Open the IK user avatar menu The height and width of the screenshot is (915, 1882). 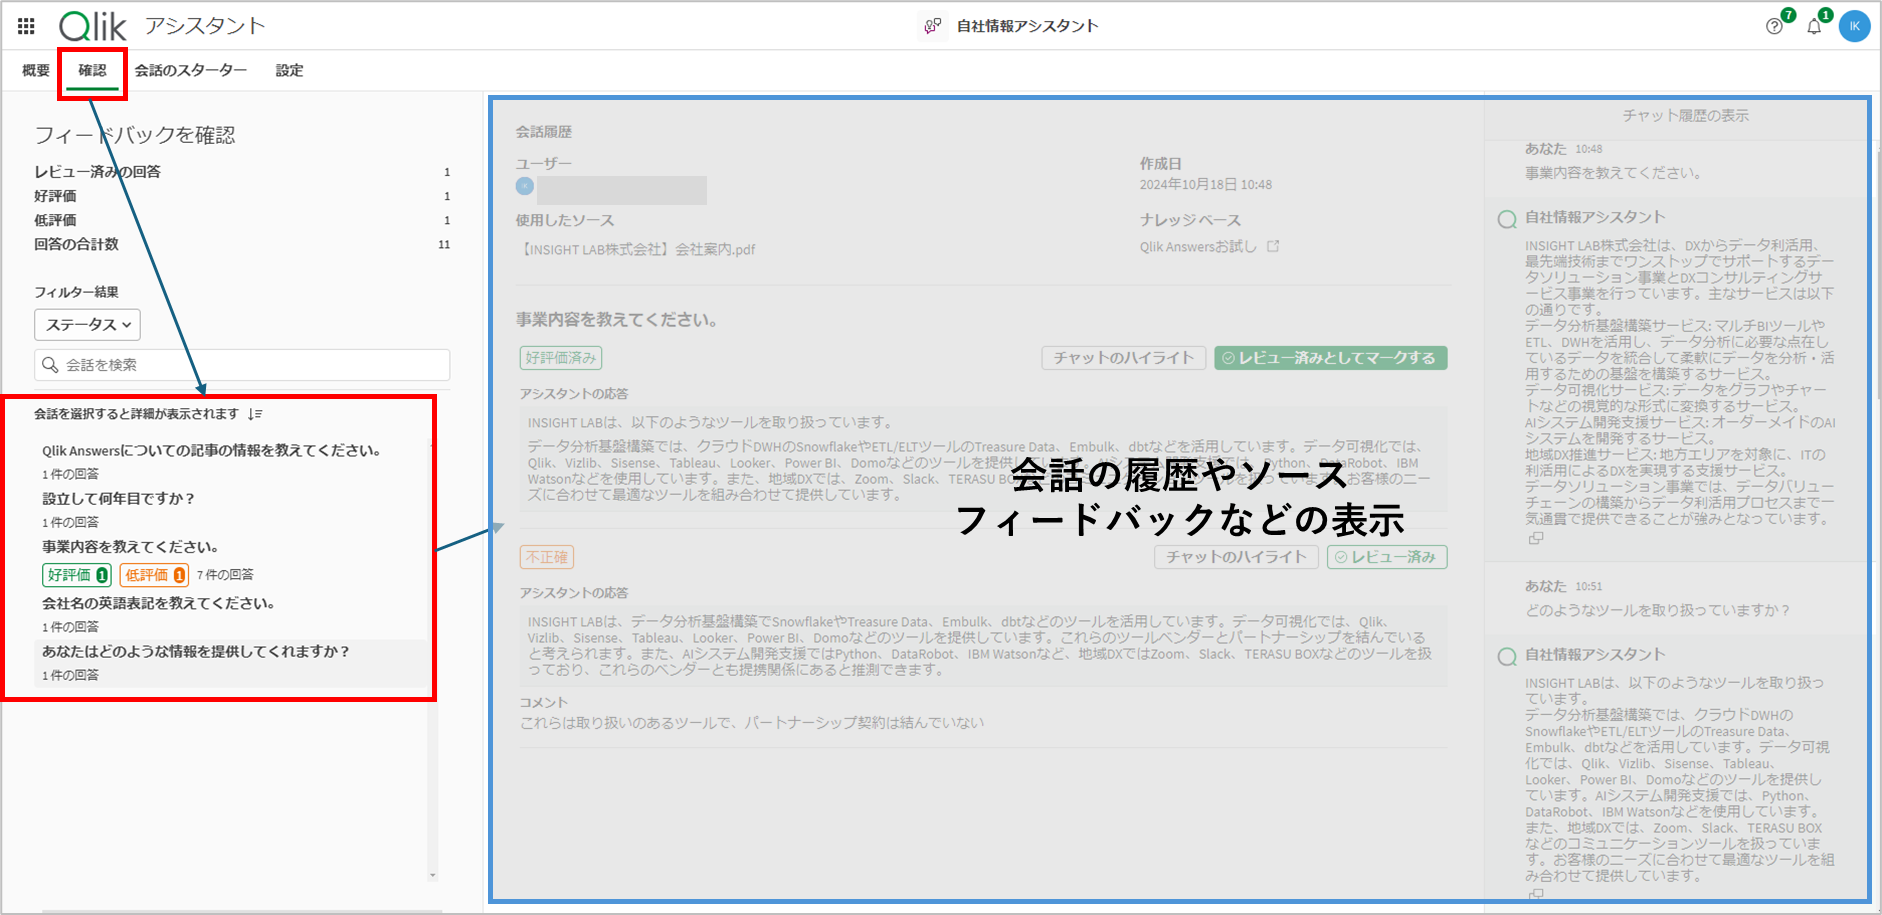tap(1855, 26)
